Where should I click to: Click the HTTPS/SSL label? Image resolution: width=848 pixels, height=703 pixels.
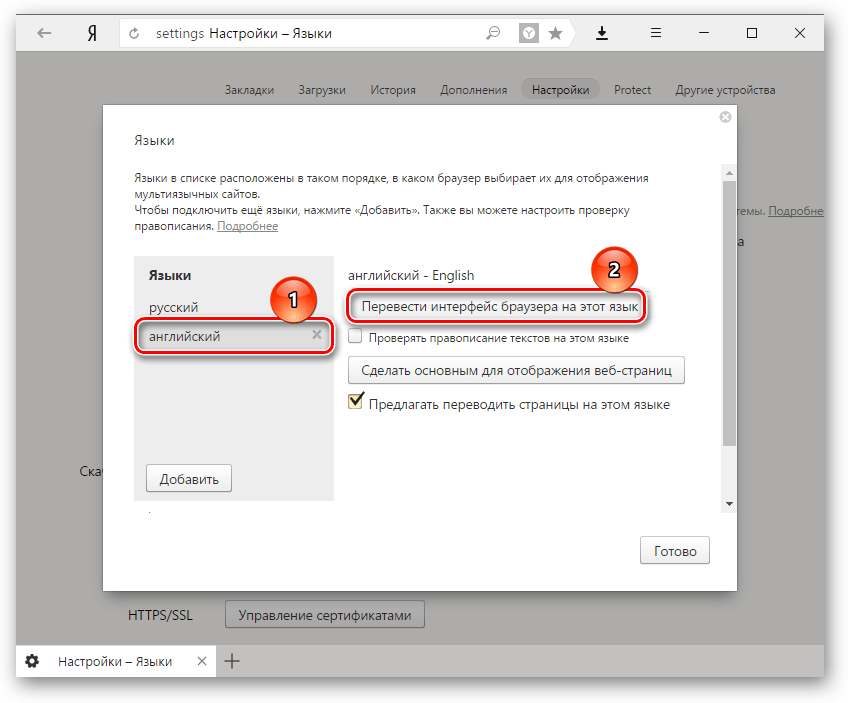point(160,615)
